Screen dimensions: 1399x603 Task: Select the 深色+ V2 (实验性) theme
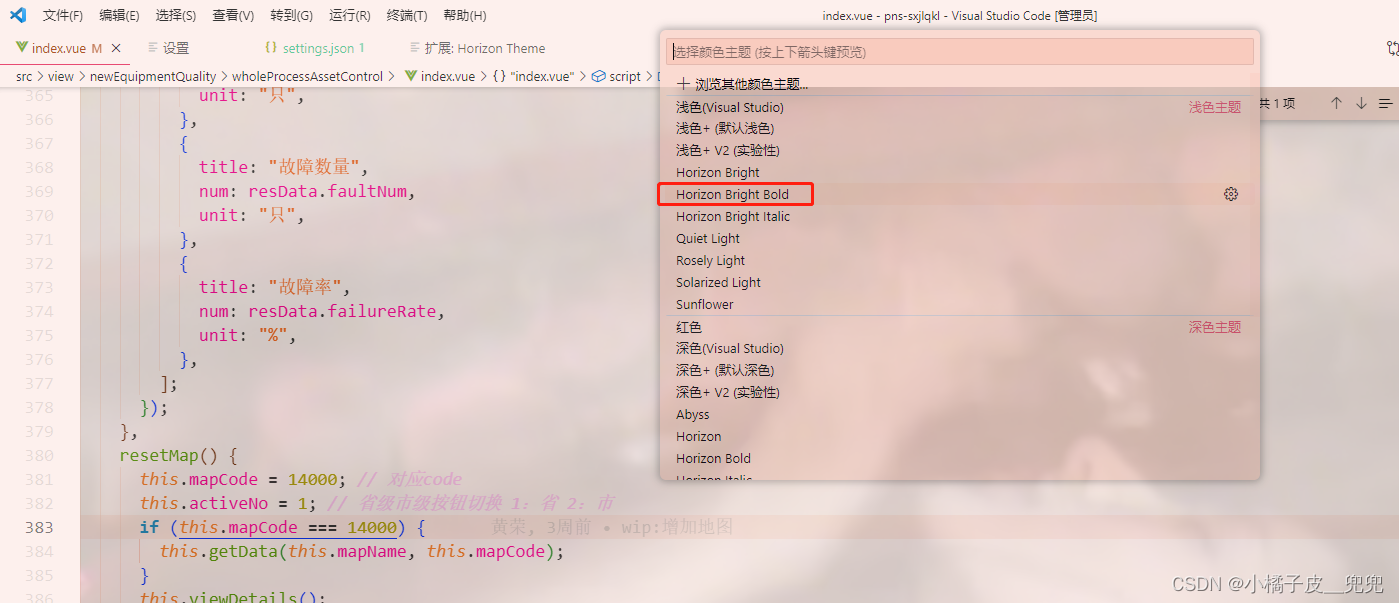960,392
